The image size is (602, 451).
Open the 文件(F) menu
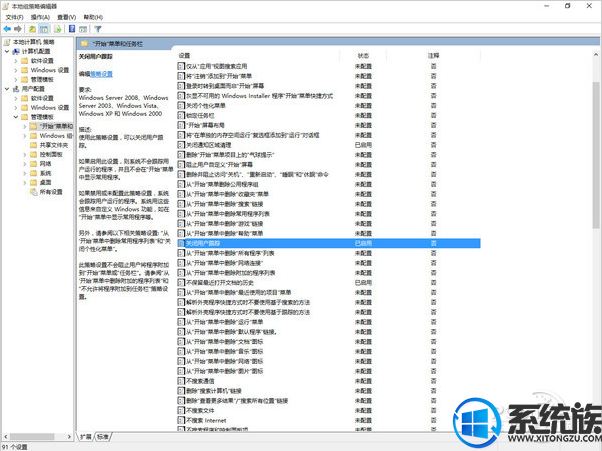coord(15,17)
